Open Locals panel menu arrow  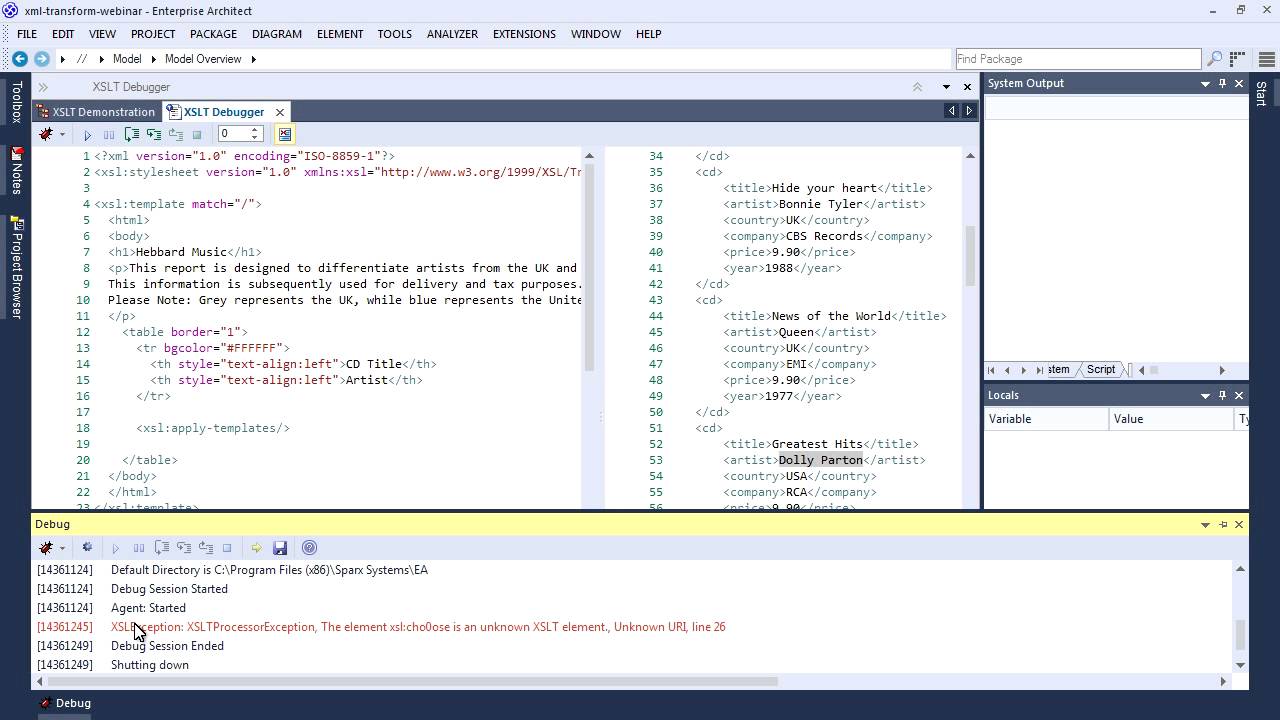[x=1205, y=396]
